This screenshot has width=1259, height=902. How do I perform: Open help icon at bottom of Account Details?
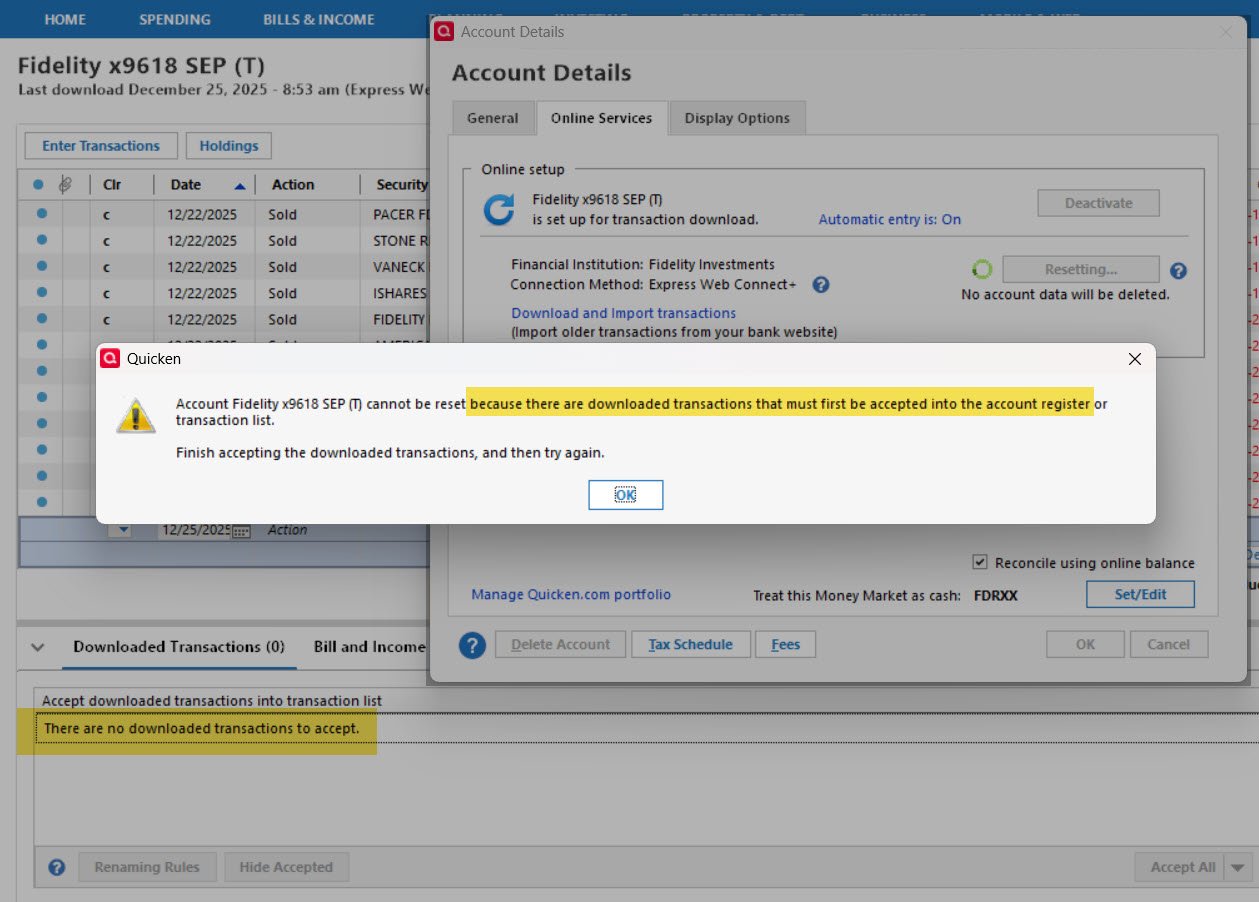[472, 645]
